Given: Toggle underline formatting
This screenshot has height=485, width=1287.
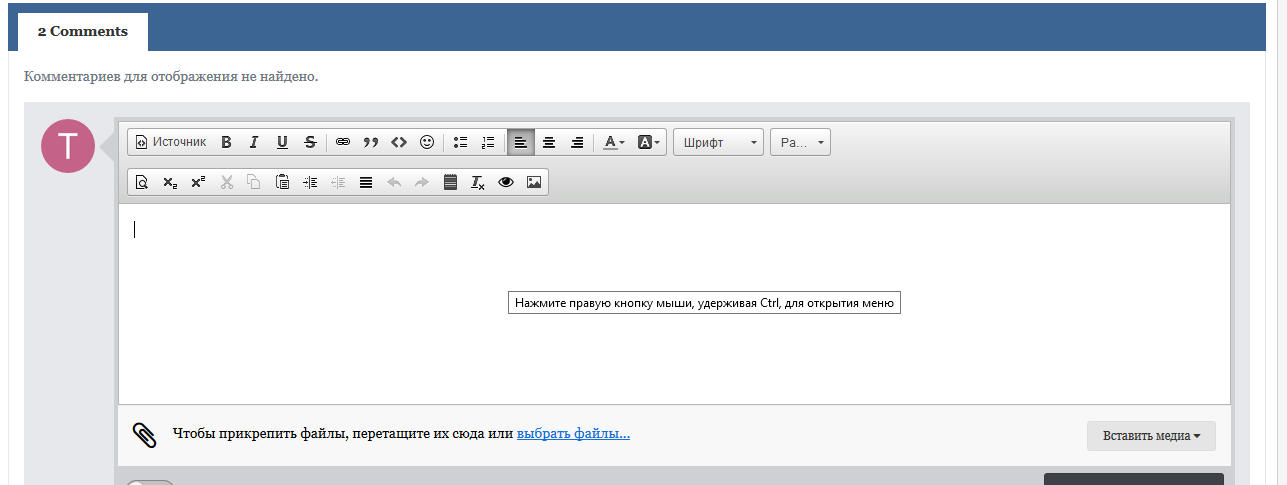Looking at the screenshot, I should 282,142.
